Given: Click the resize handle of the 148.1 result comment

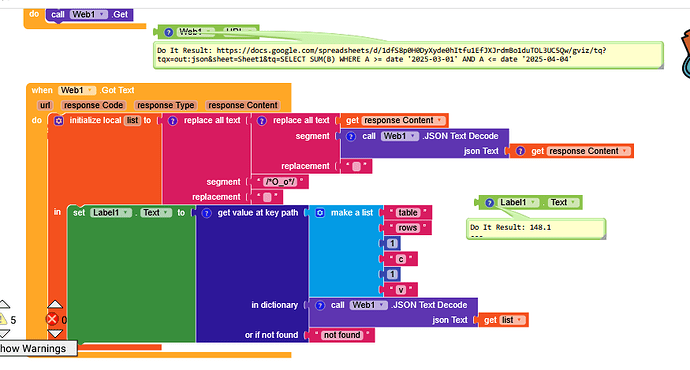Looking at the screenshot, I should tap(603, 237).
